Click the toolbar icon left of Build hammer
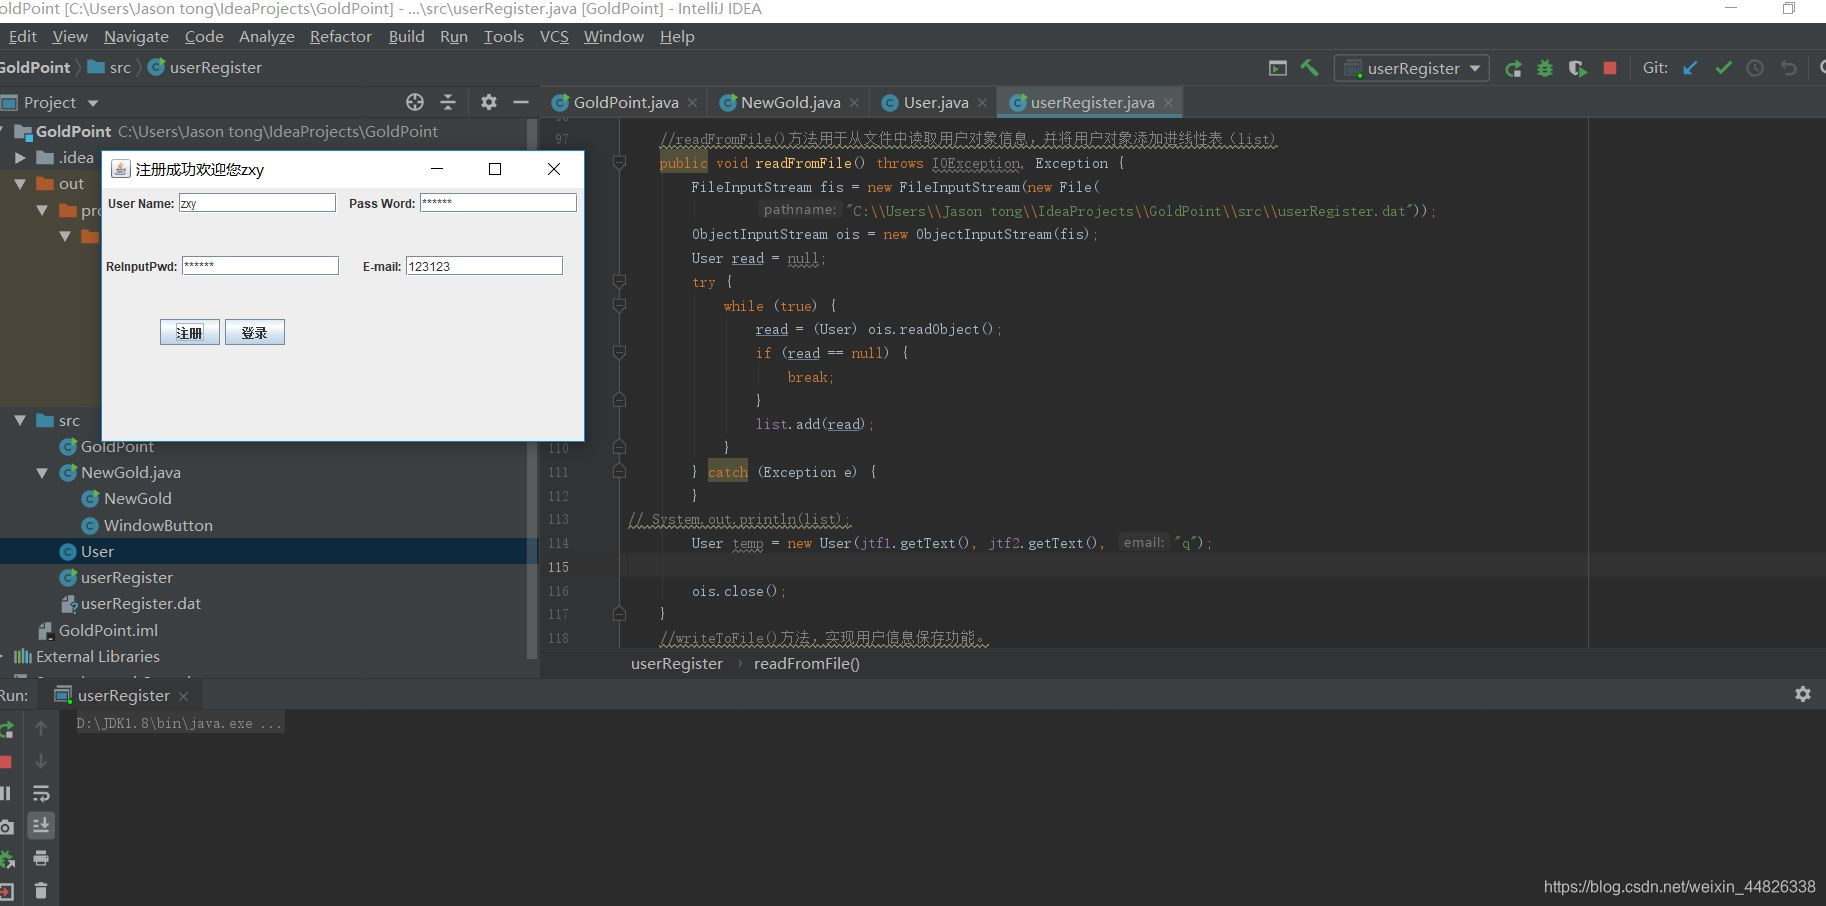Image resolution: width=1826 pixels, height=906 pixels. 1277,68
